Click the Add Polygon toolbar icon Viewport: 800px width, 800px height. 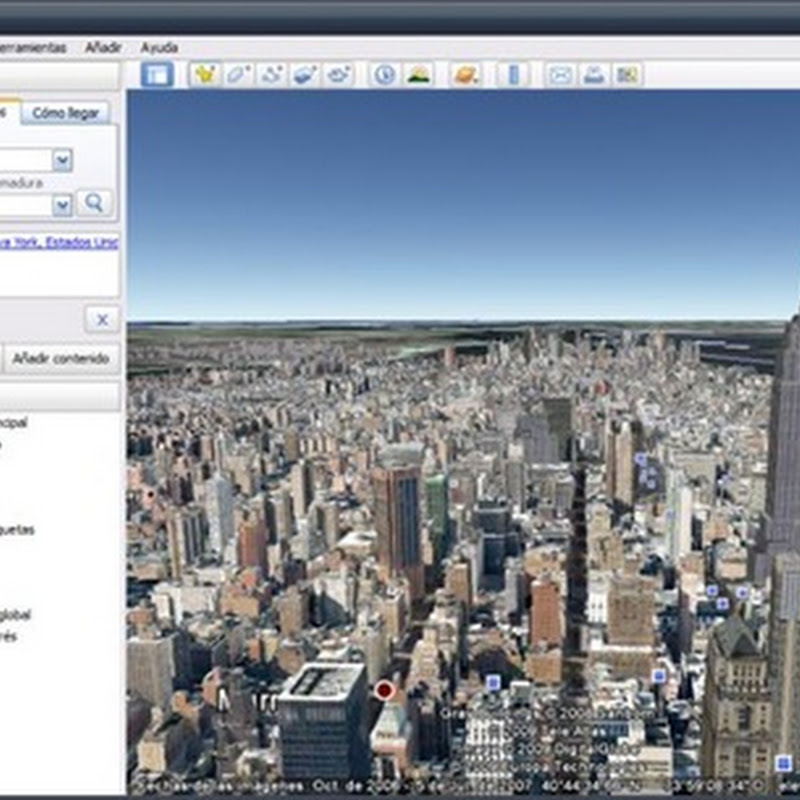238,75
